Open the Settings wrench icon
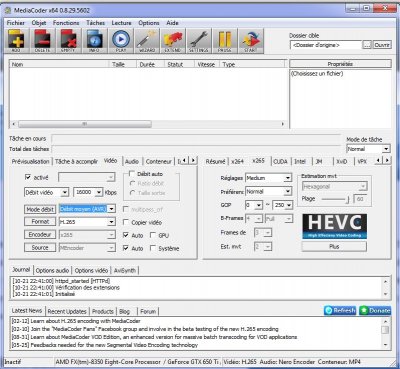This screenshot has width=400, height=369. point(199,40)
